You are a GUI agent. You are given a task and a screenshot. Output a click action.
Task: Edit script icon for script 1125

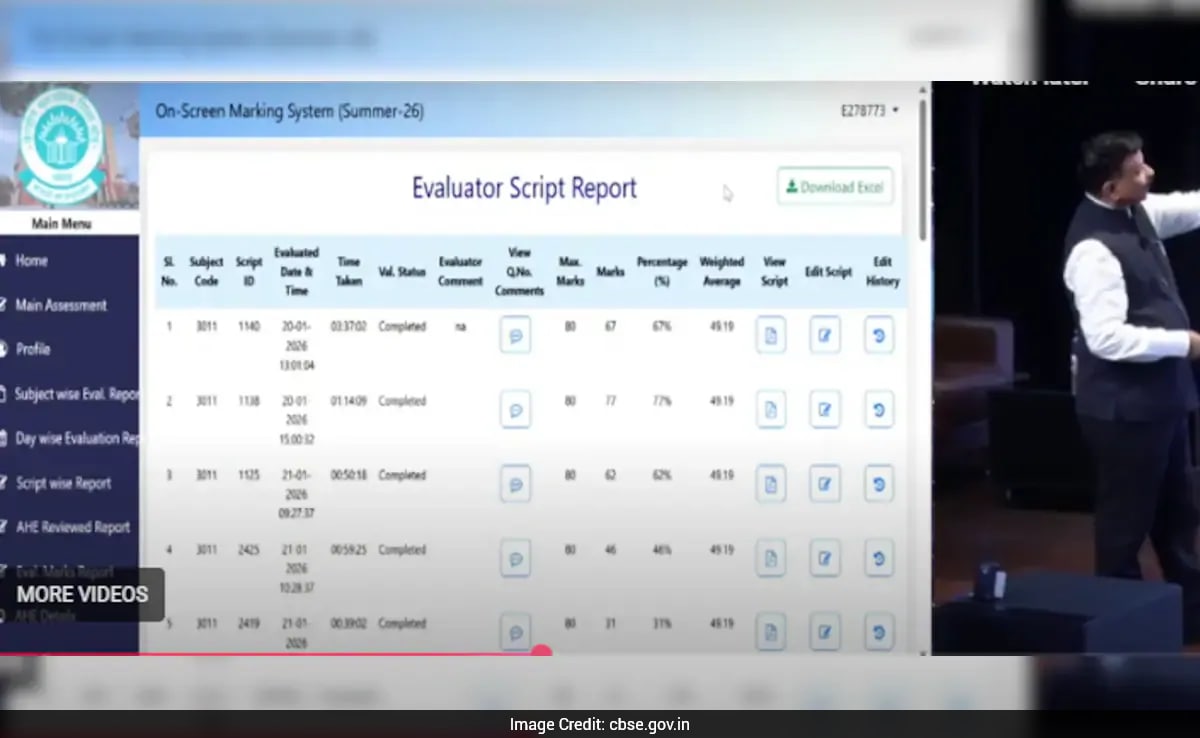tap(824, 484)
